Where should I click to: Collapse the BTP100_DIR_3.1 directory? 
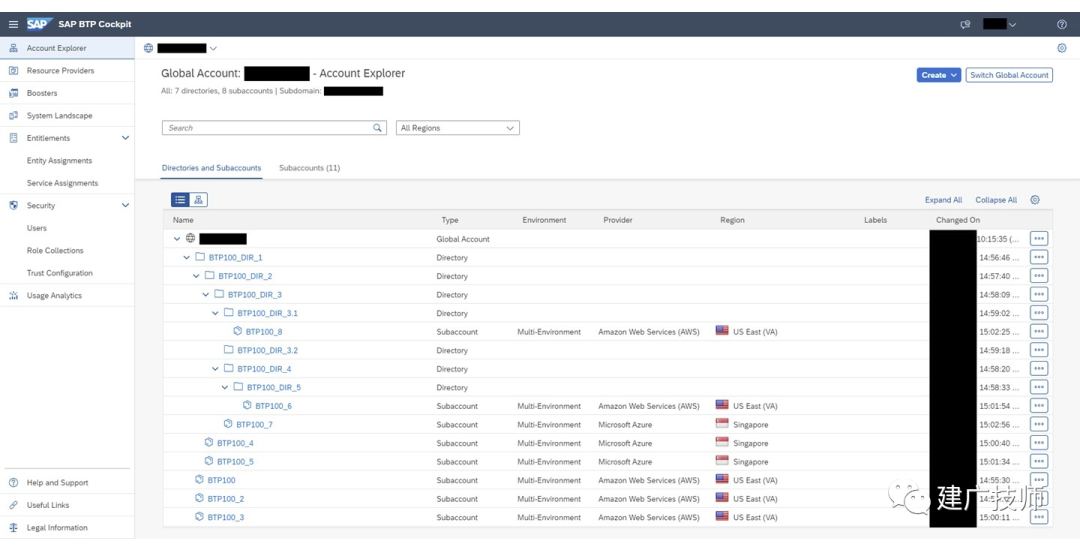pyautogui.click(x=216, y=313)
